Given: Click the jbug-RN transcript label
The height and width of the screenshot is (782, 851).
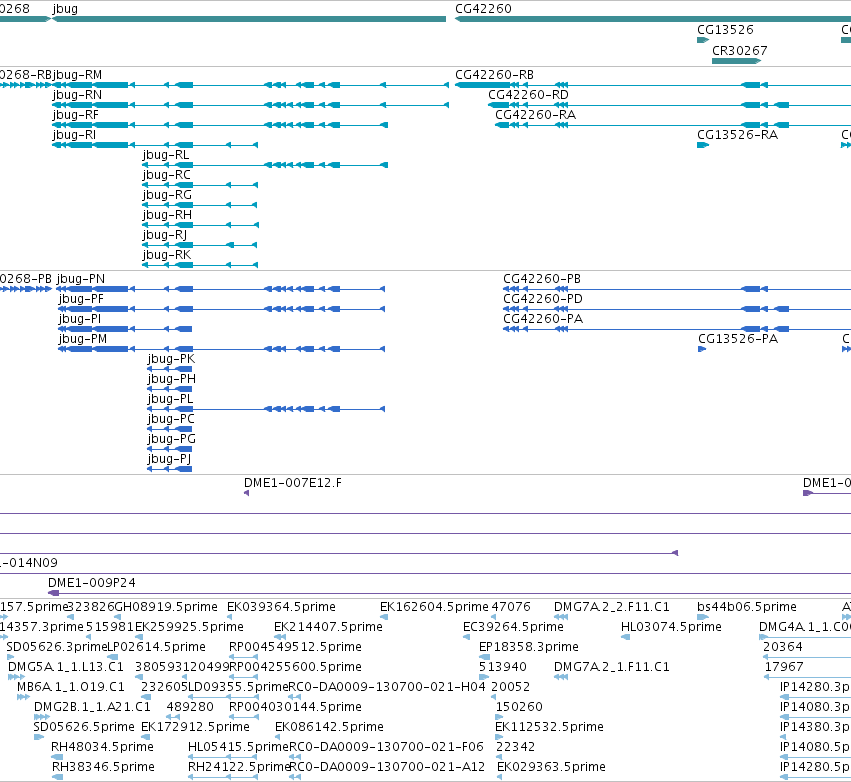Looking at the screenshot, I should coord(77,95).
